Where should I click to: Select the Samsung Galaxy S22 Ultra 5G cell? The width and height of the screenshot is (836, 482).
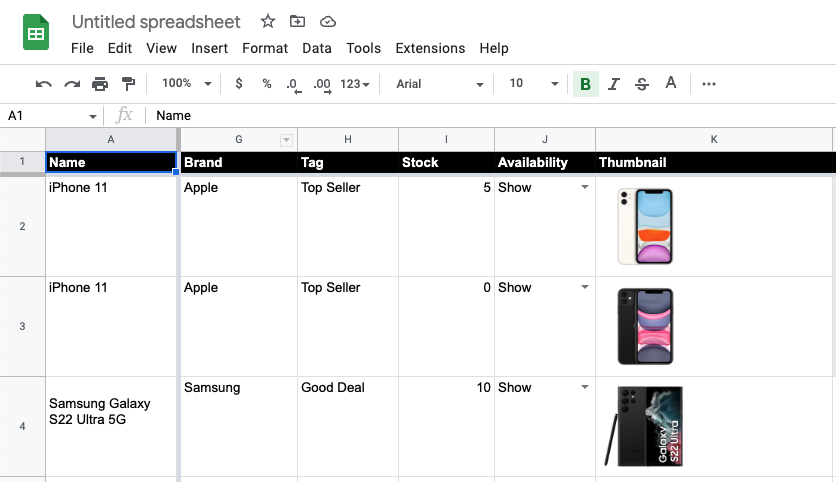click(111, 426)
